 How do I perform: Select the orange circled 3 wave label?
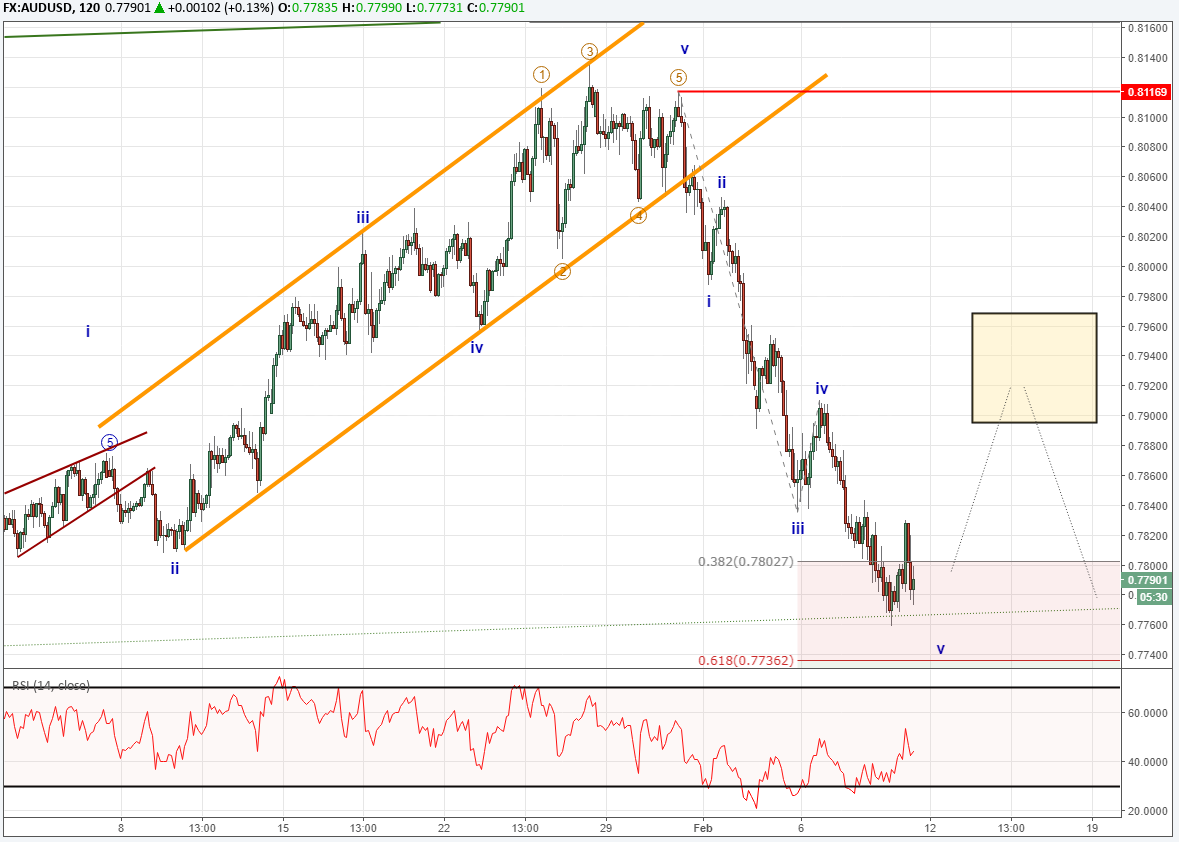point(590,51)
